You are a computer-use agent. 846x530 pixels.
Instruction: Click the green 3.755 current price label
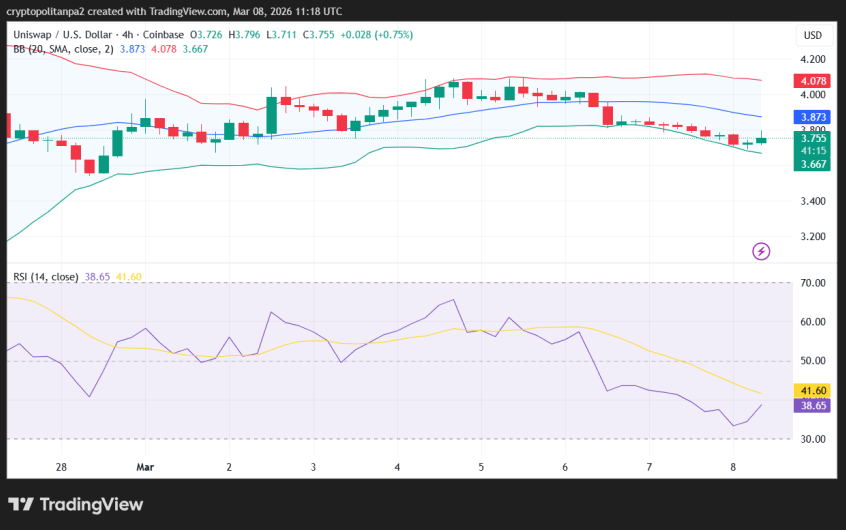(812, 139)
